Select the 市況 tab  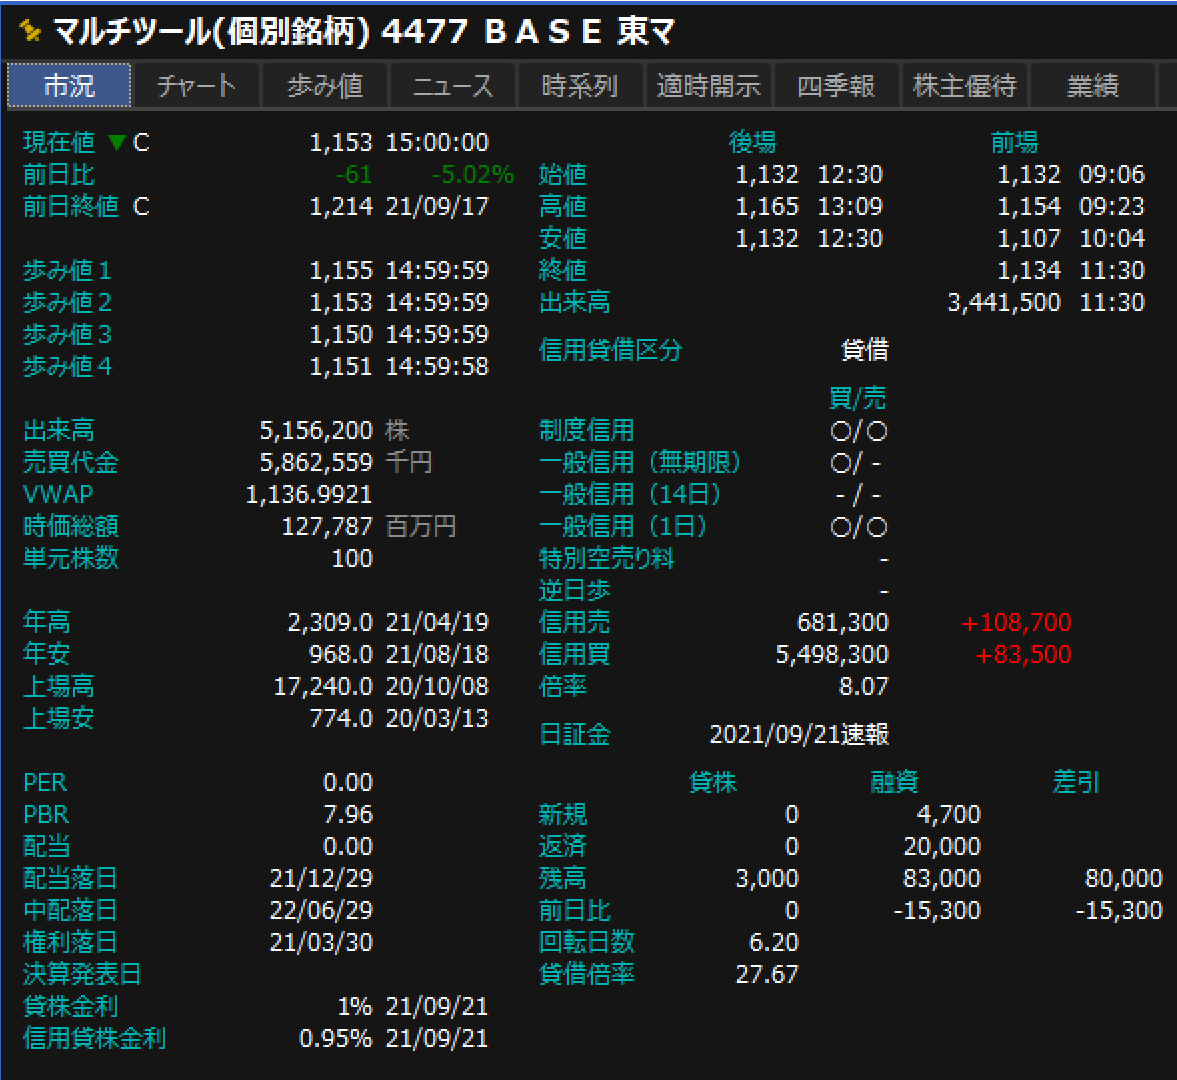(x=69, y=86)
